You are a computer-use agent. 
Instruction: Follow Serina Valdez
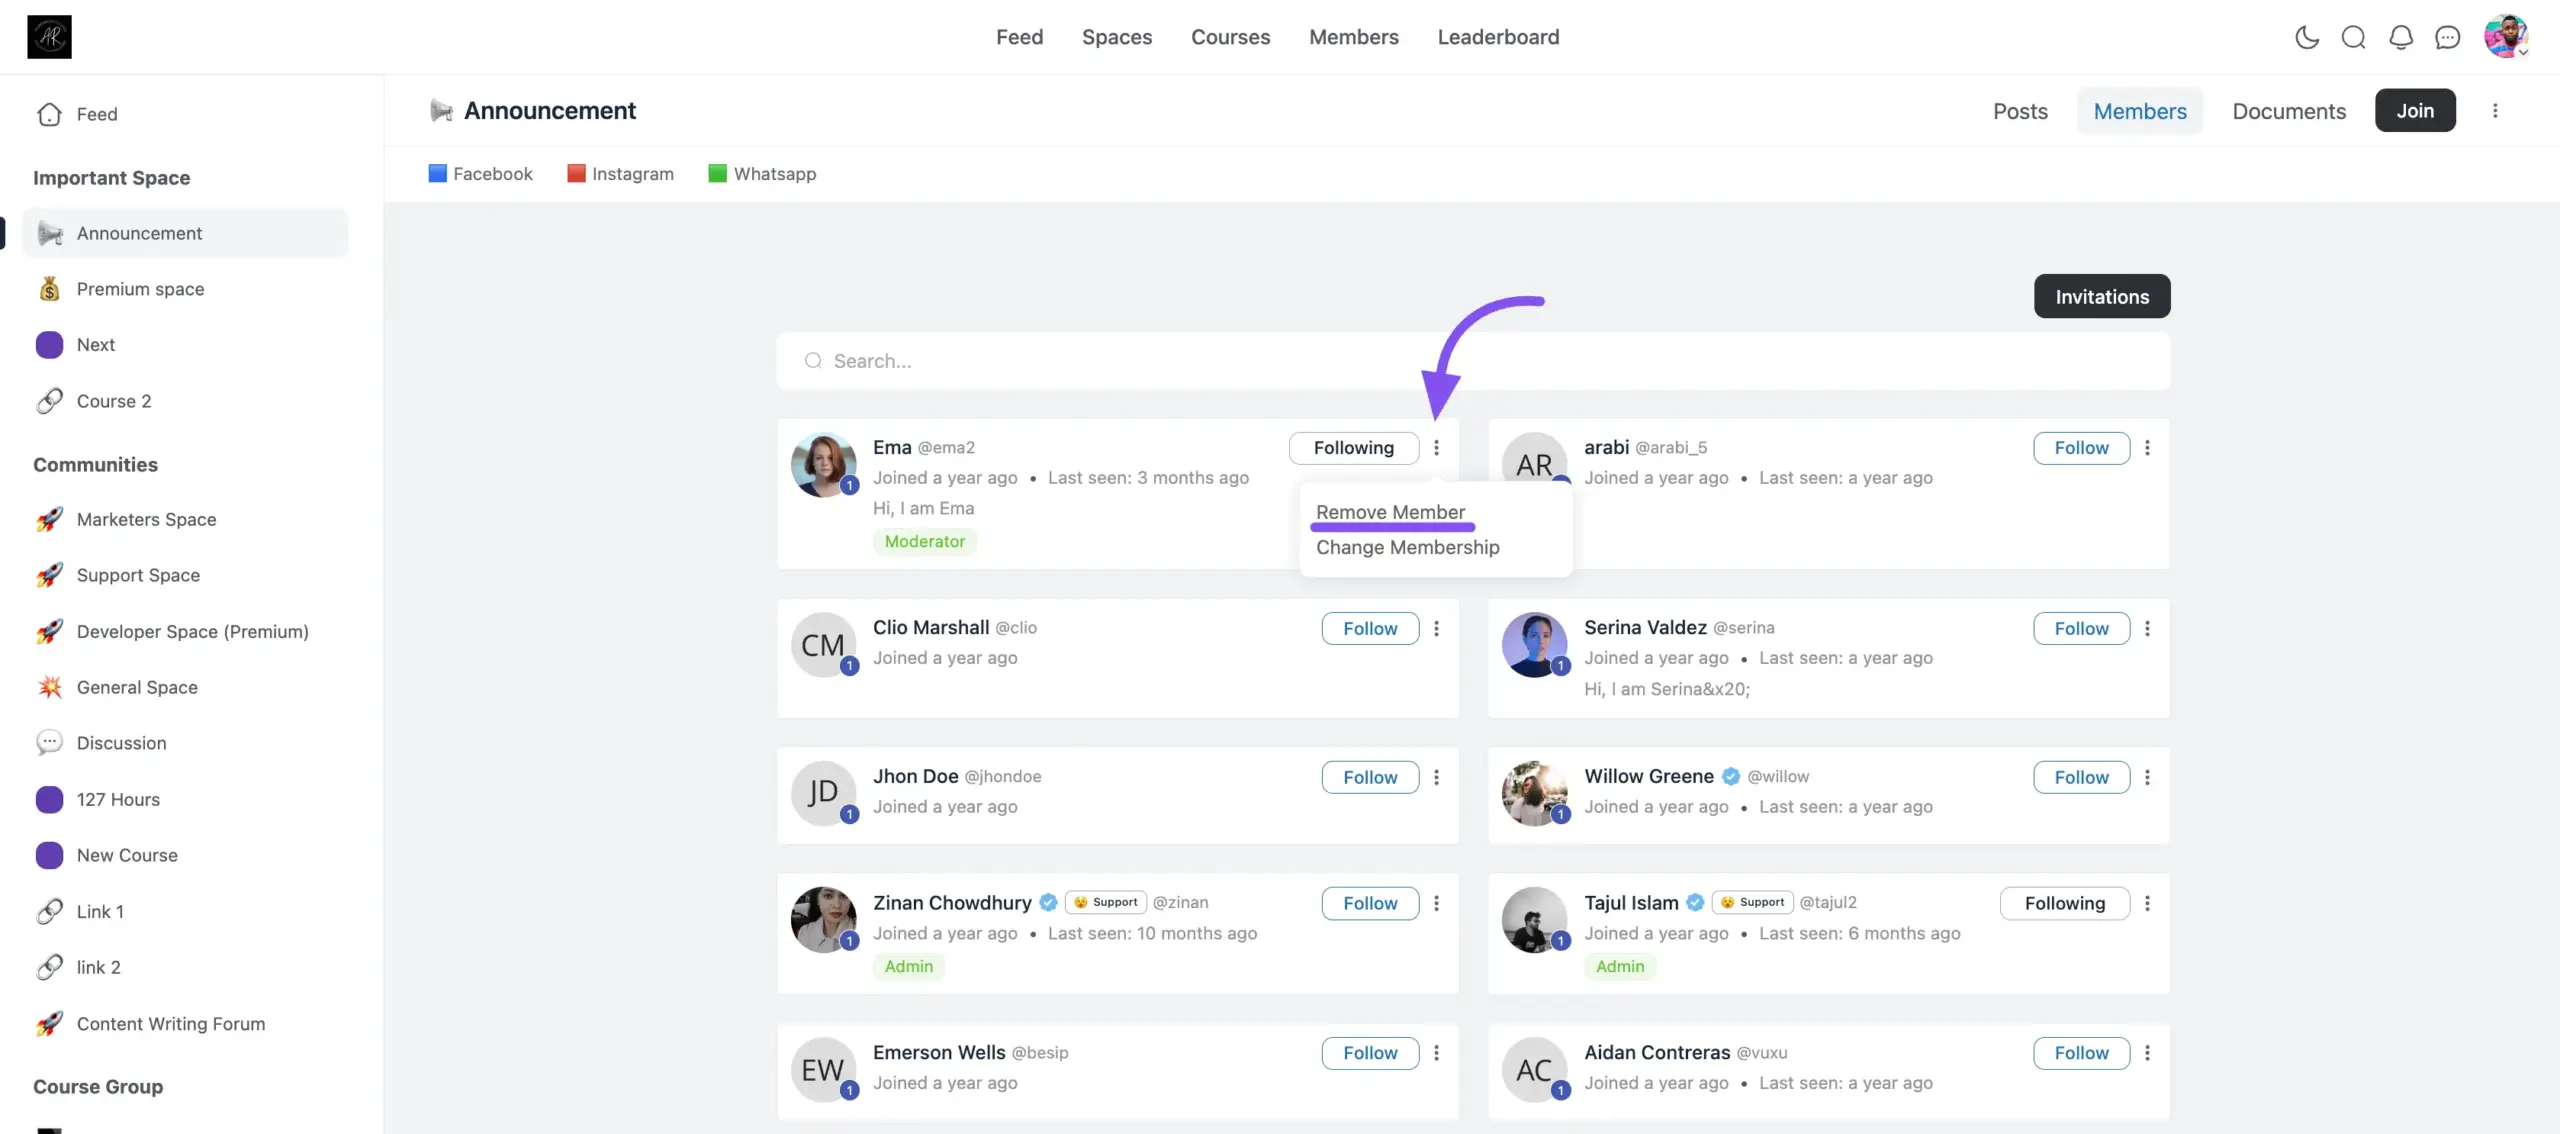(2081, 628)
